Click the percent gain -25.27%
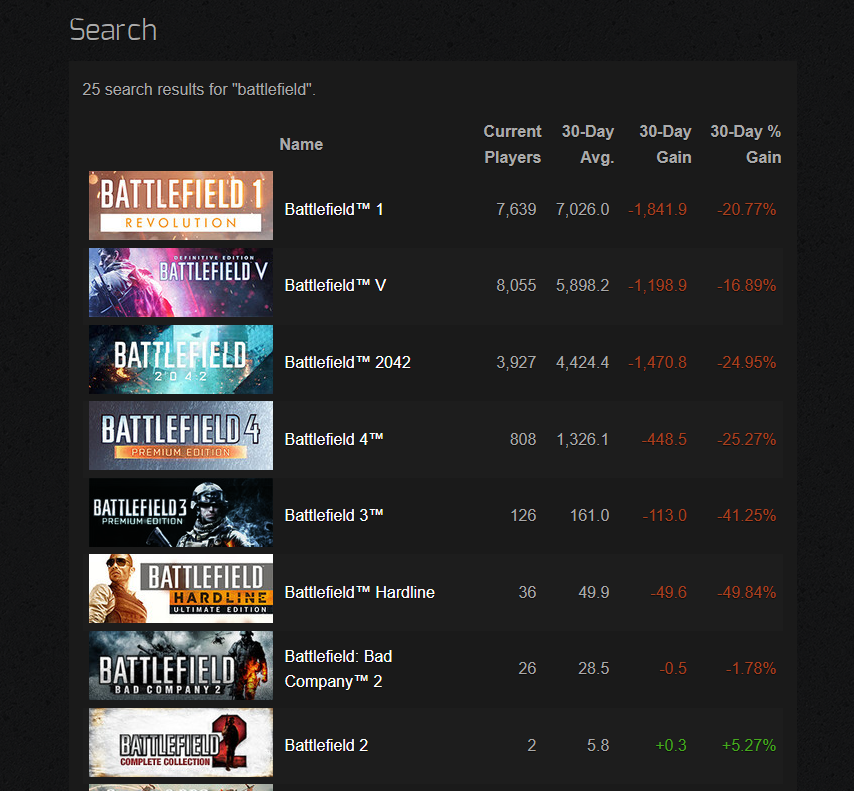This screenshot has height=791, width=854. [746, 439]
